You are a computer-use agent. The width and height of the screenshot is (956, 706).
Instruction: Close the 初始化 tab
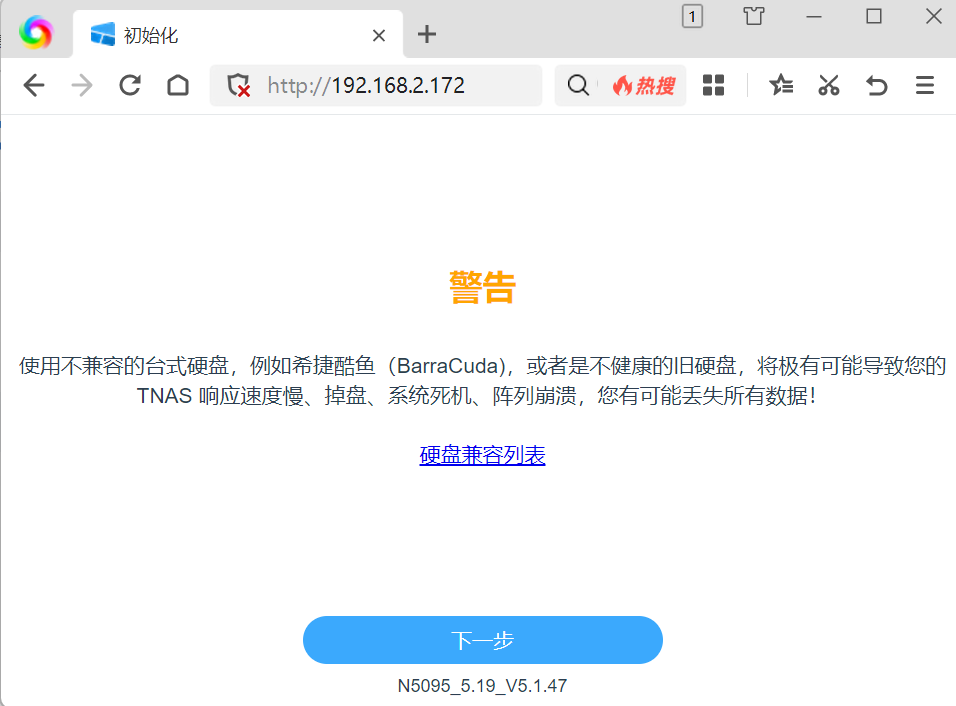[x=379, y=35]
